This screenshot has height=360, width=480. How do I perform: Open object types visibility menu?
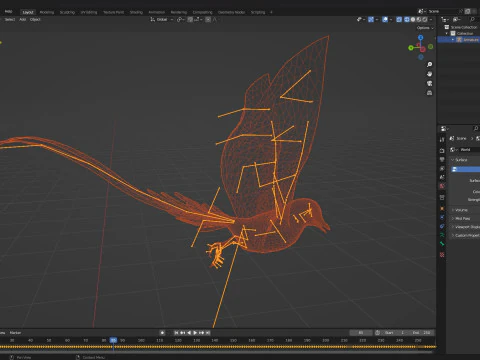361,20
